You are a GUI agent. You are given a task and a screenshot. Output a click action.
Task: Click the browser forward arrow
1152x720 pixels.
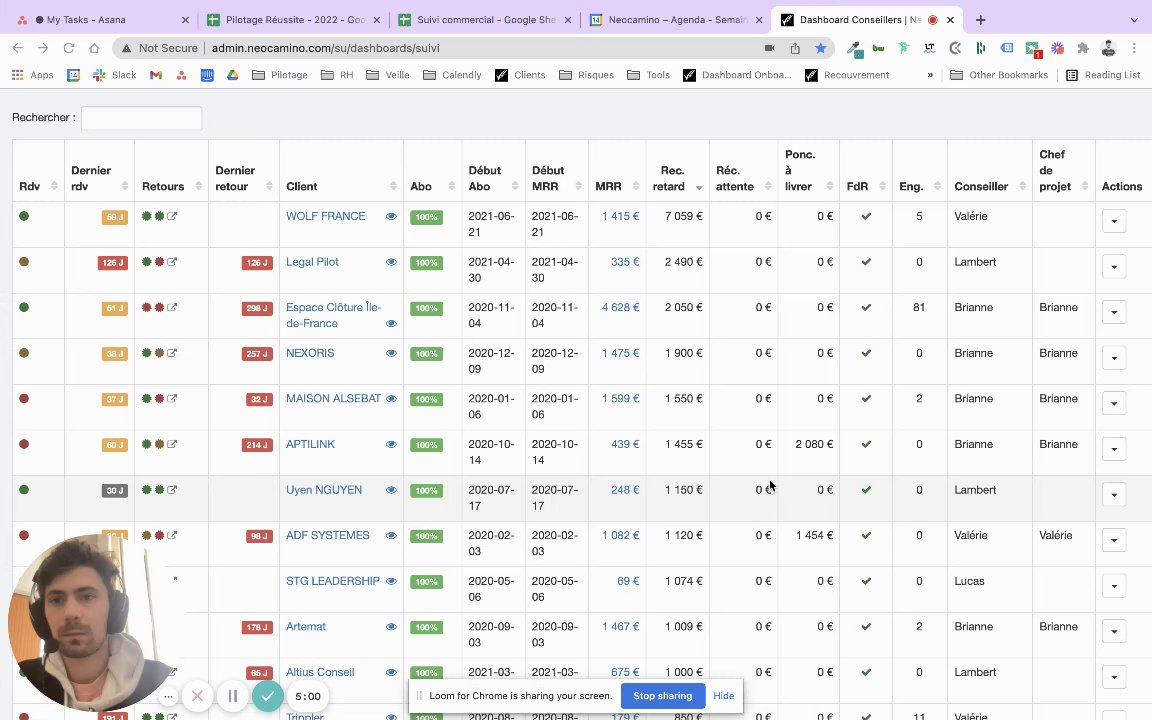[43, 48]
